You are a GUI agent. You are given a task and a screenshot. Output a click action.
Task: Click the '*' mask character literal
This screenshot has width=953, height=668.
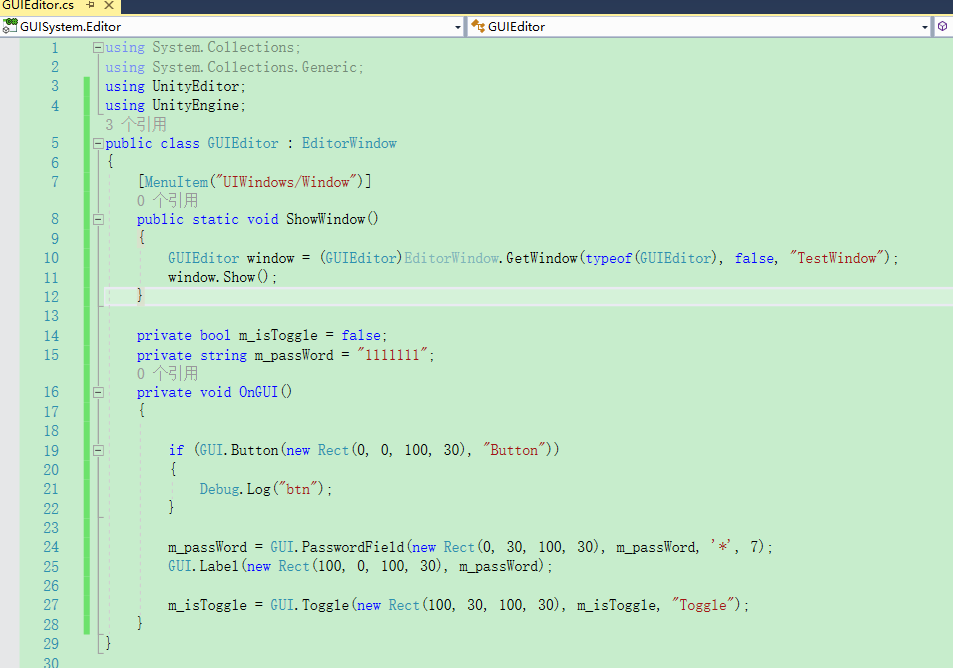(x=723, y=547)
